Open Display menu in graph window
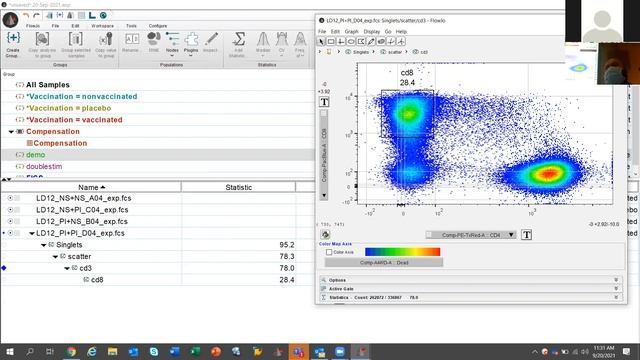Viewport: 640px width, 360px height. tap(371, 31)
